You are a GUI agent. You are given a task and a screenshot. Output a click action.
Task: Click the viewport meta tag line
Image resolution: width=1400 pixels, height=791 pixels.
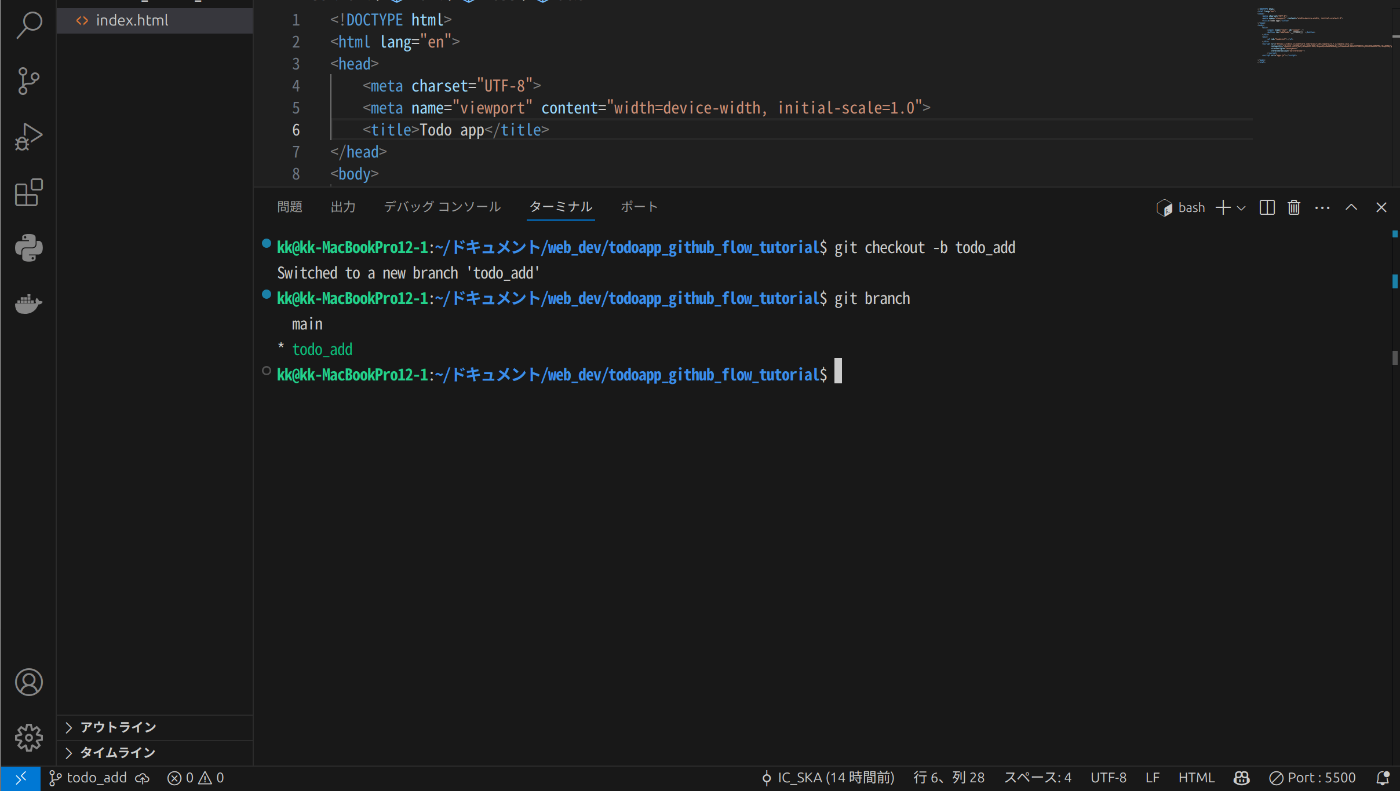647,108
